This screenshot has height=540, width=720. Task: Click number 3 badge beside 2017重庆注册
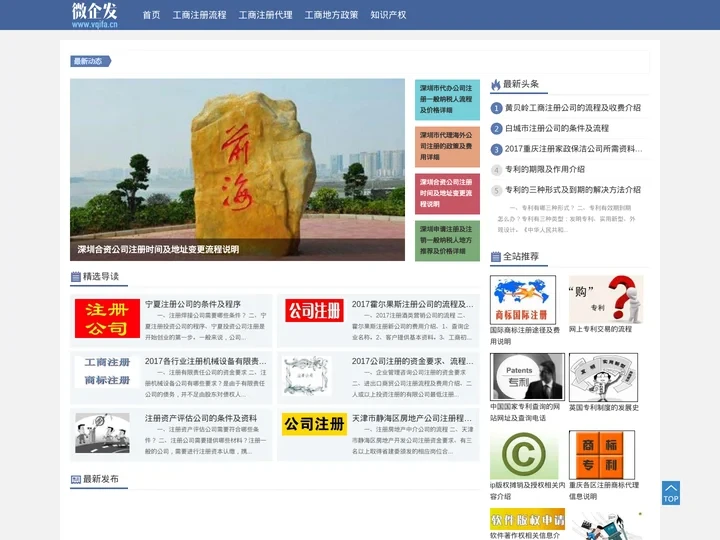[496, 149]
